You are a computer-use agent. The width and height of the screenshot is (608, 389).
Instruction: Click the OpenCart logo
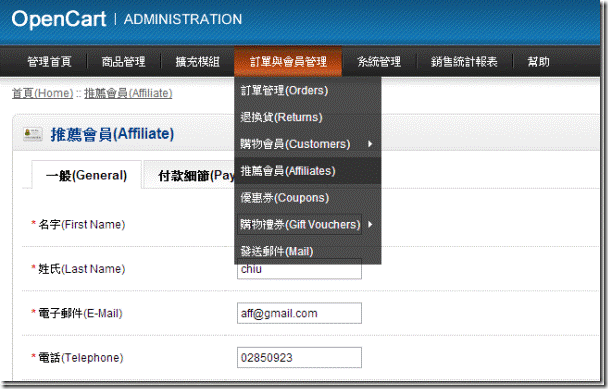(59, 19)
